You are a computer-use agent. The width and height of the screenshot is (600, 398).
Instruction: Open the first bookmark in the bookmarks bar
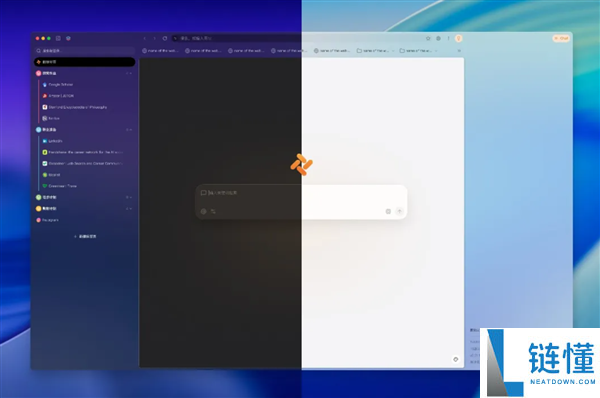coord(160,51)
